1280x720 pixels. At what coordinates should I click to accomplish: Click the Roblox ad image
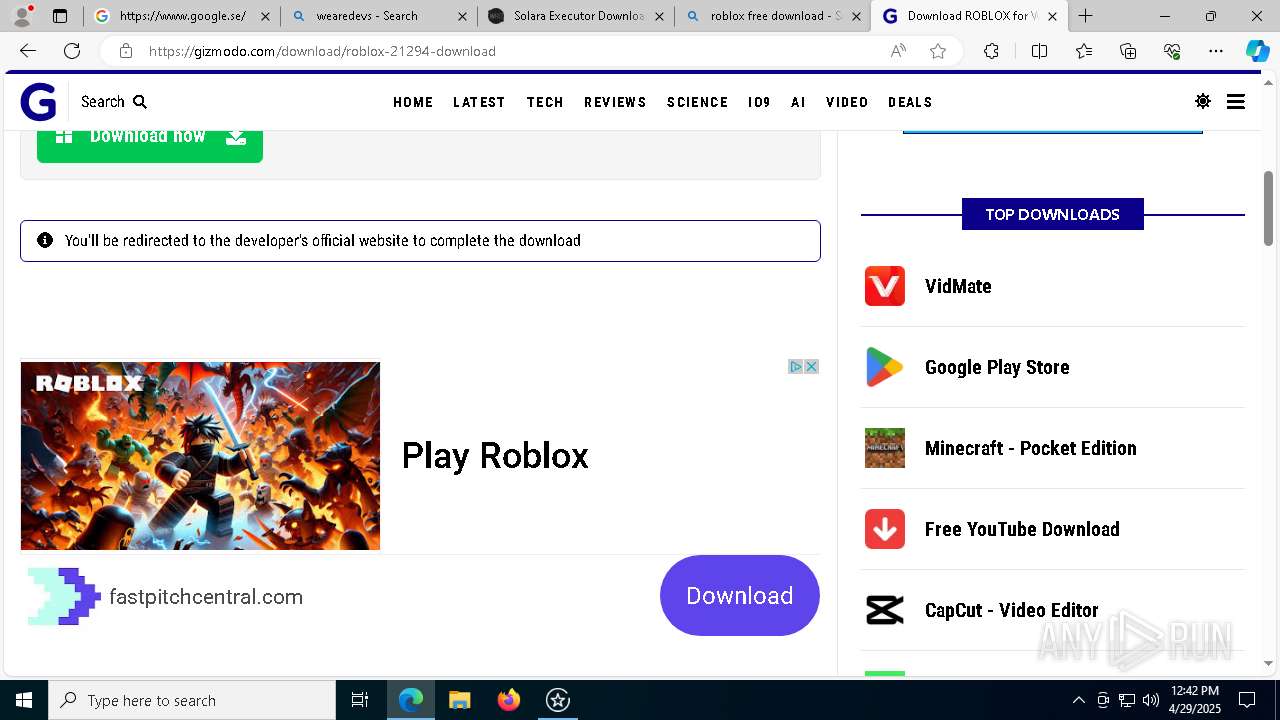(x=200, y=456)
